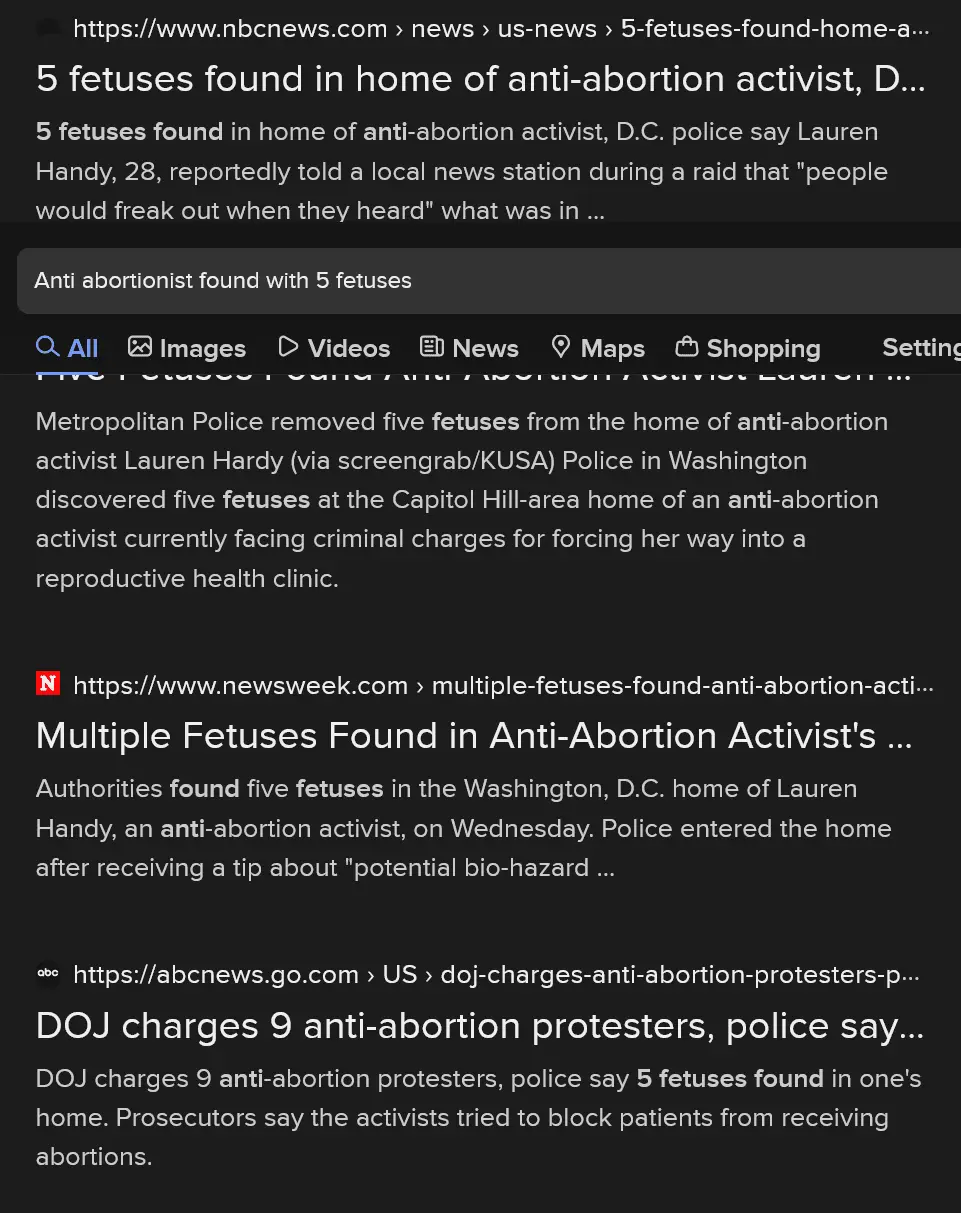This screenshot has height=1213, width=961.
Task: Select the Shopping tab
Action: [x=763, y=348]
